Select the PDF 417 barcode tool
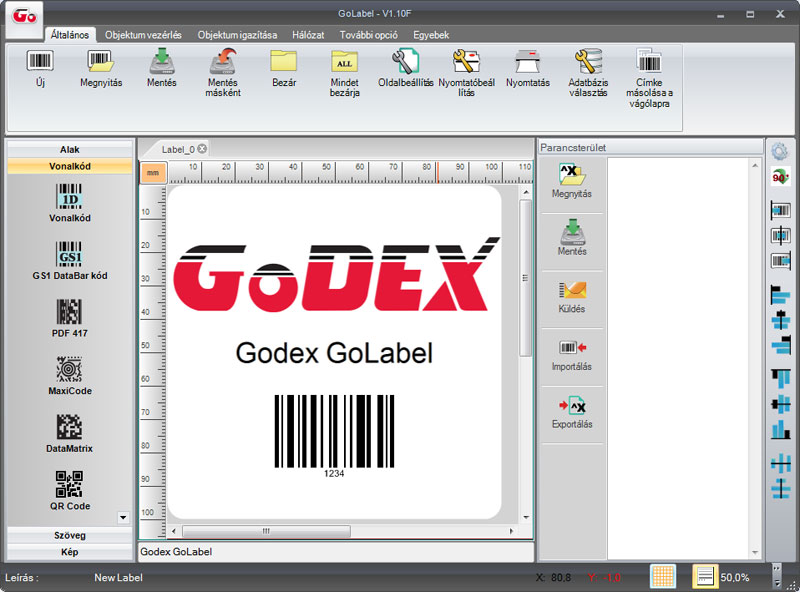This screenshot has width=800, height=592. pos(70,318)
